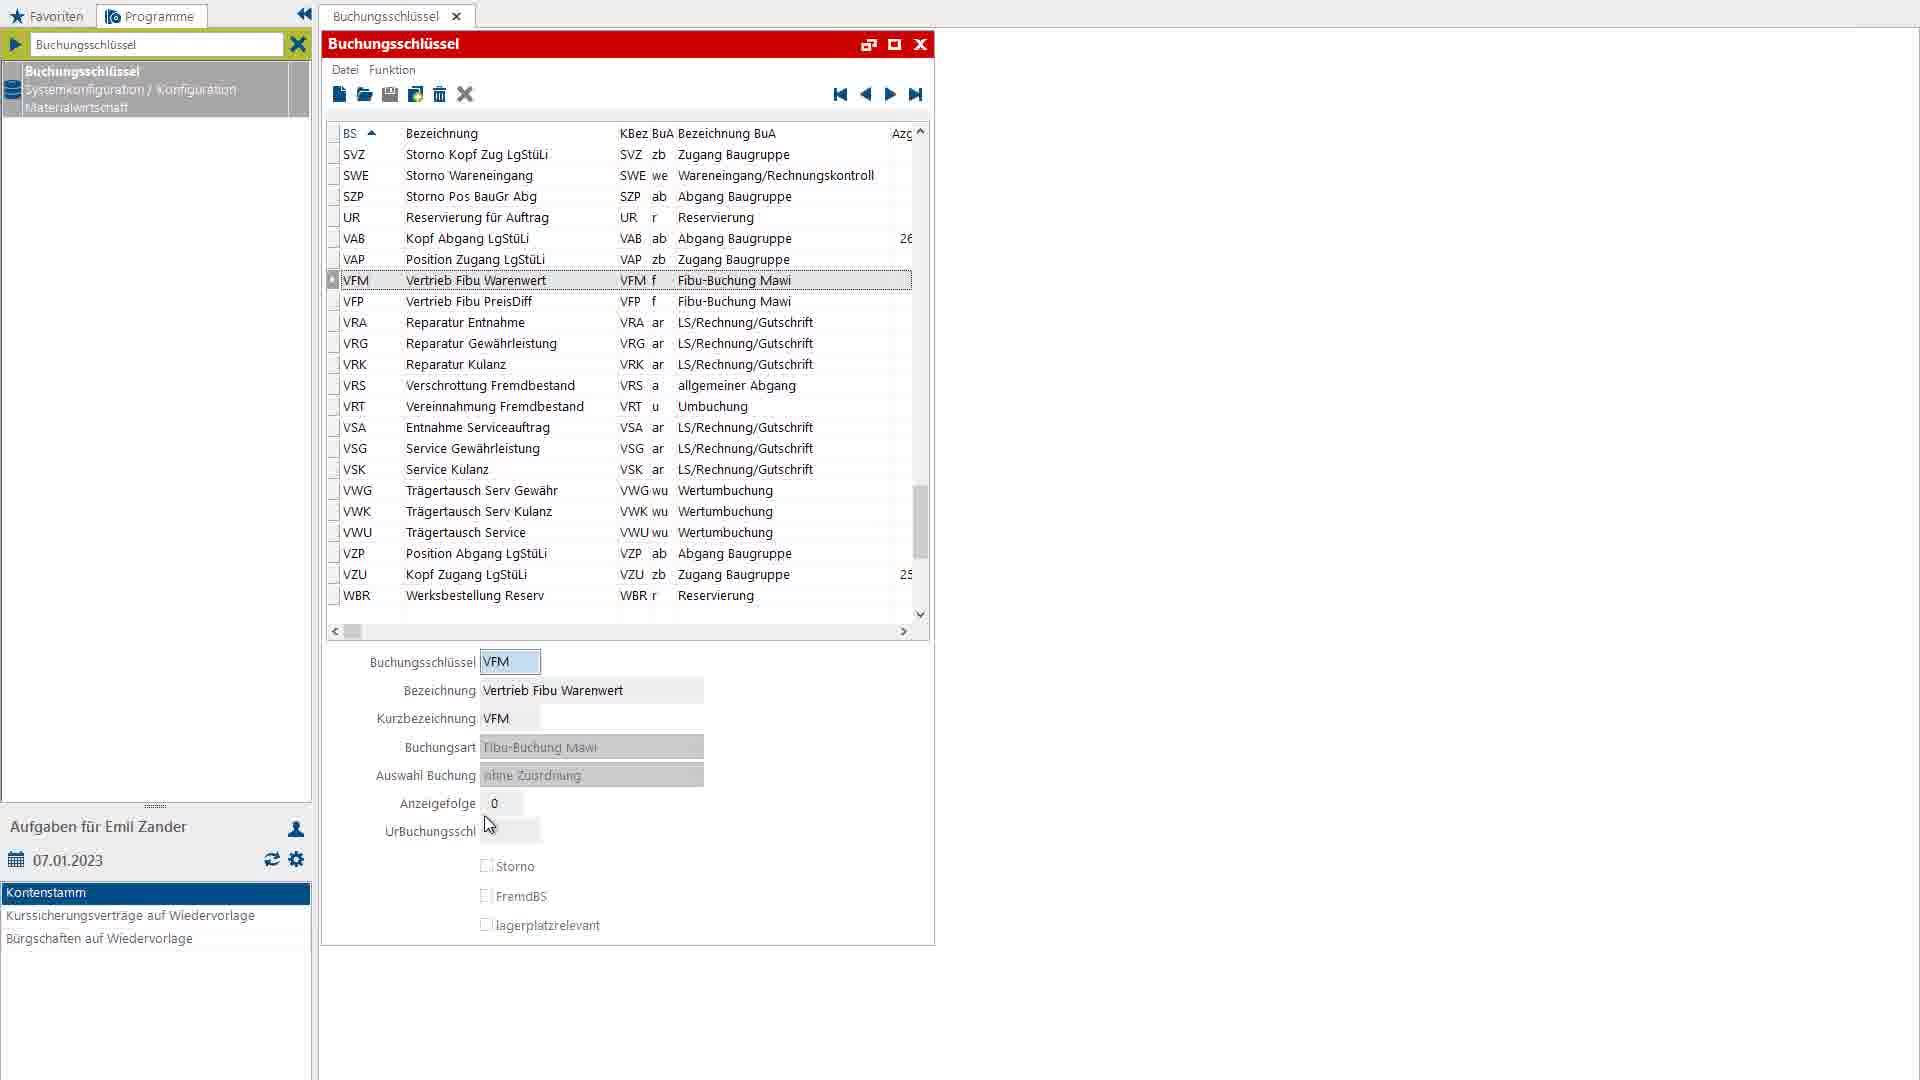
Task: Click scroll down arrow of table
Action: (x=920, y=614)
